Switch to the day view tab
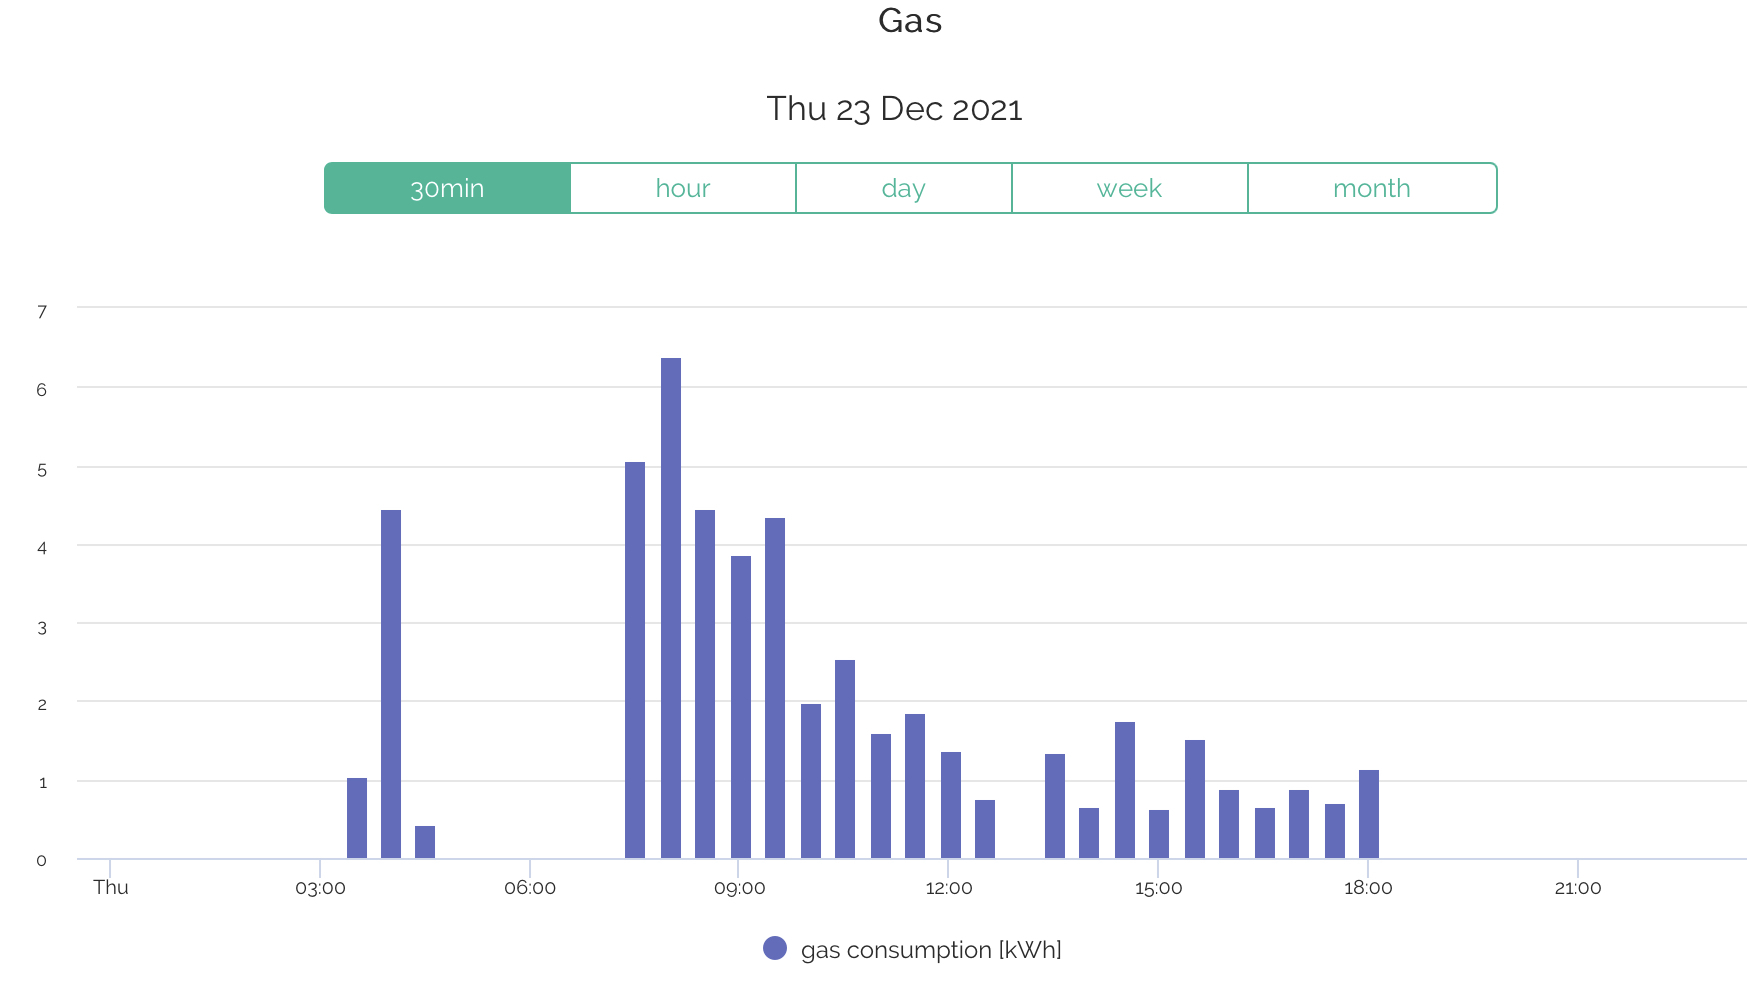The width and height of the screenshot is (1747, 996). tap(903, 188)
